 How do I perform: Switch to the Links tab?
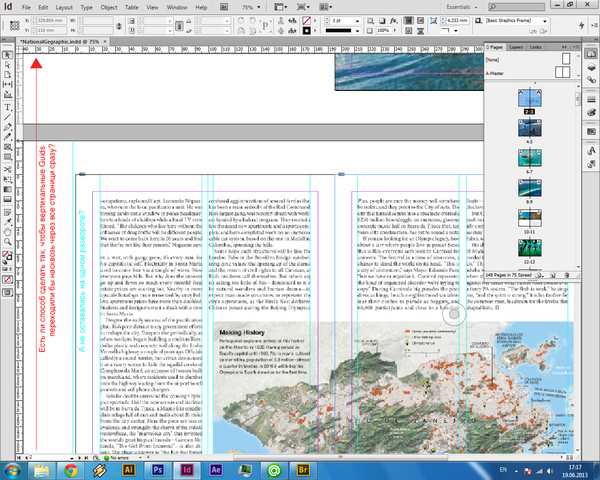tap(536, 47)
